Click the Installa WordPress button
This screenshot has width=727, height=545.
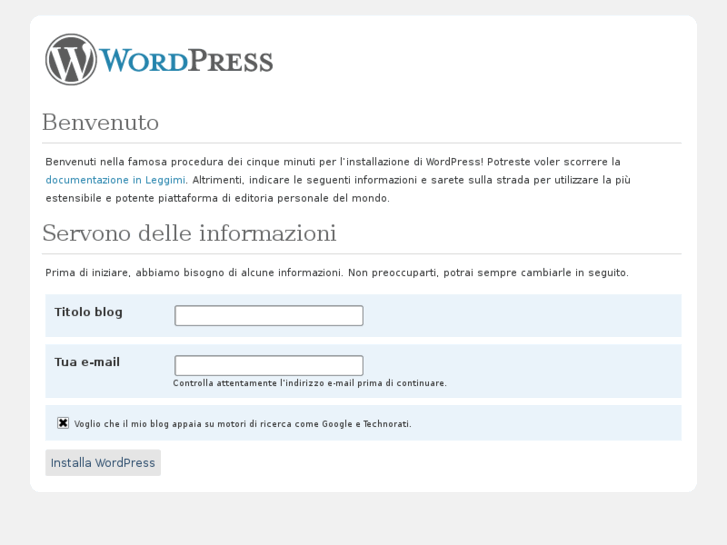[x=103, y=462]
